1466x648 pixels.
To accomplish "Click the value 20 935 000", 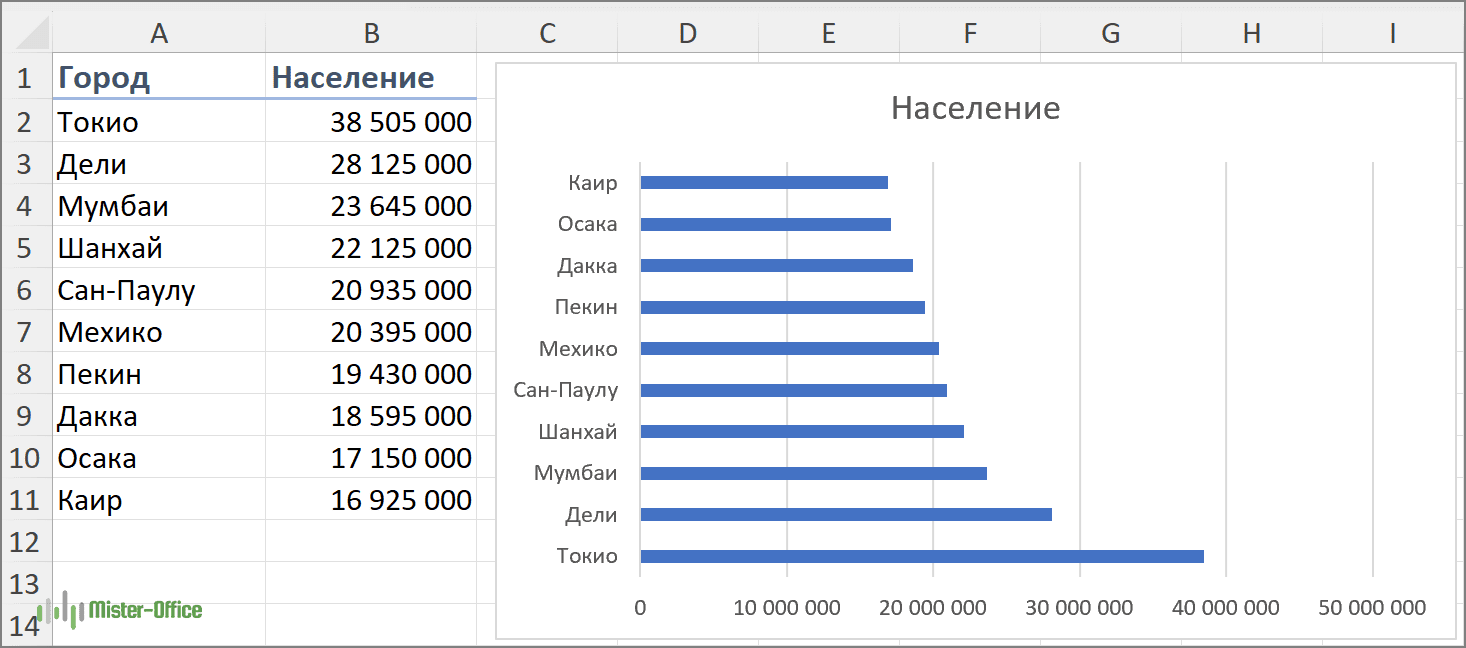I will [401, 290].
